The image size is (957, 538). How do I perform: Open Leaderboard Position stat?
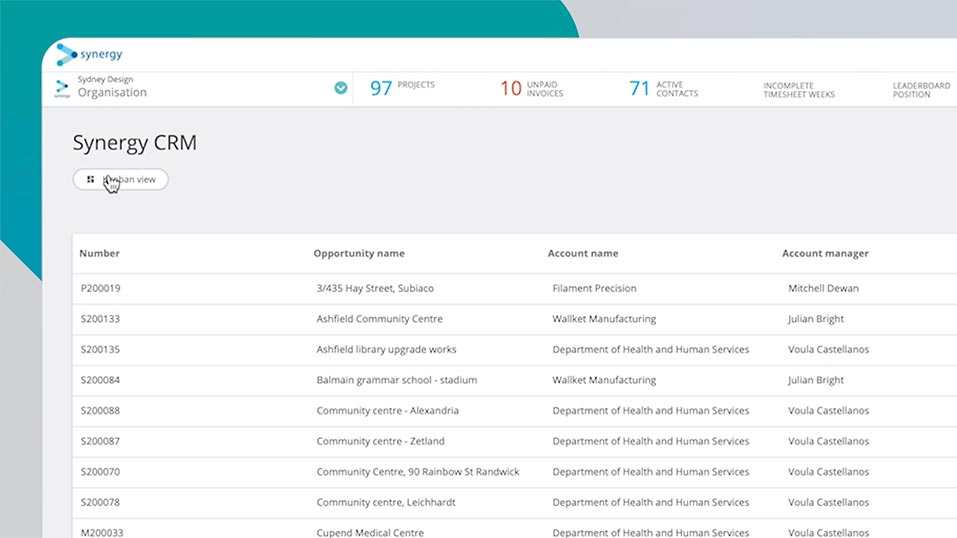tap(921, 90)
